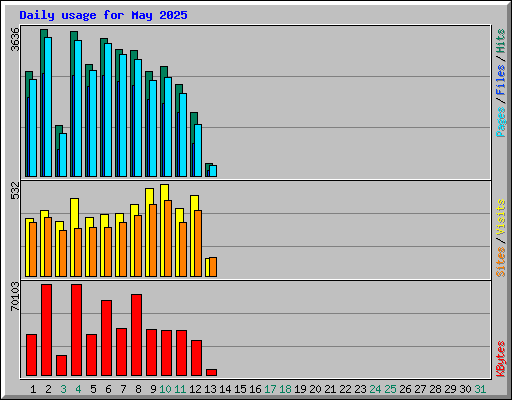Click the 532 visits axis value
The height and width of the screenshot is (400, 512).
pyautogui.click(x=15, y=190)
